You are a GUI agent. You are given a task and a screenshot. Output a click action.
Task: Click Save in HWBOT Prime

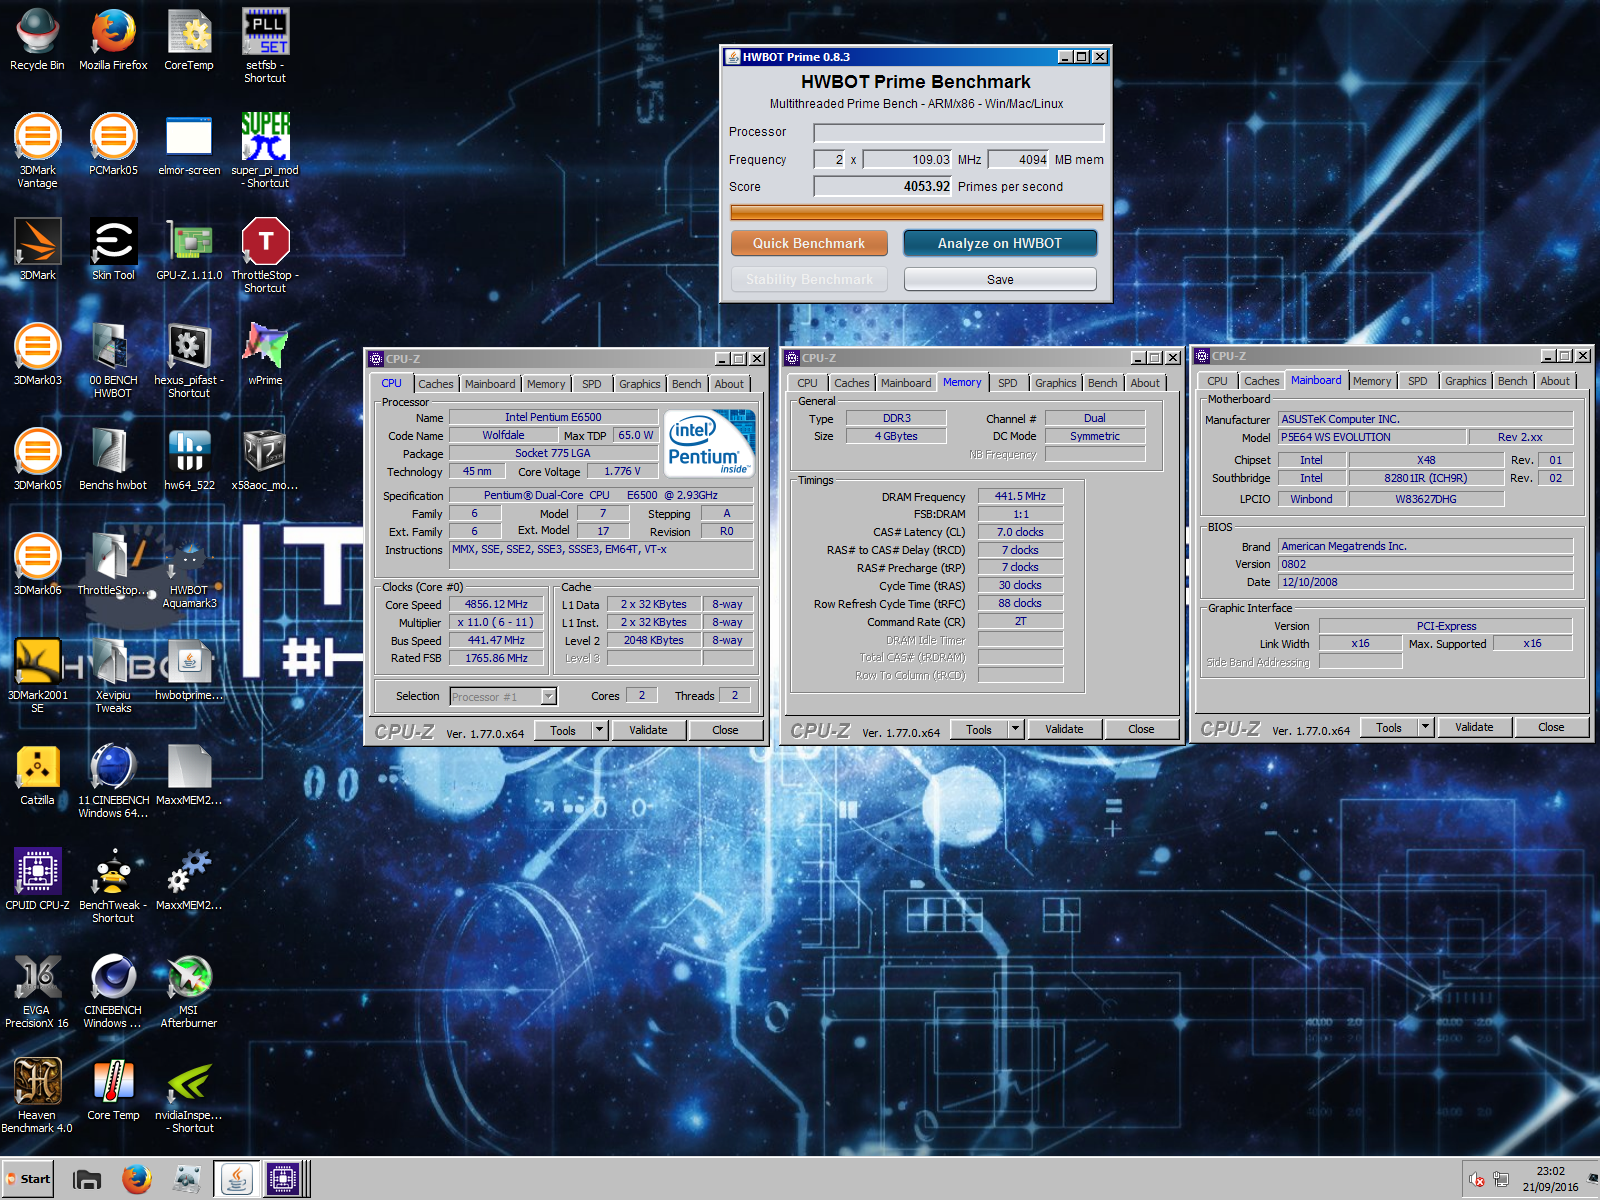tap(1000, 279)
